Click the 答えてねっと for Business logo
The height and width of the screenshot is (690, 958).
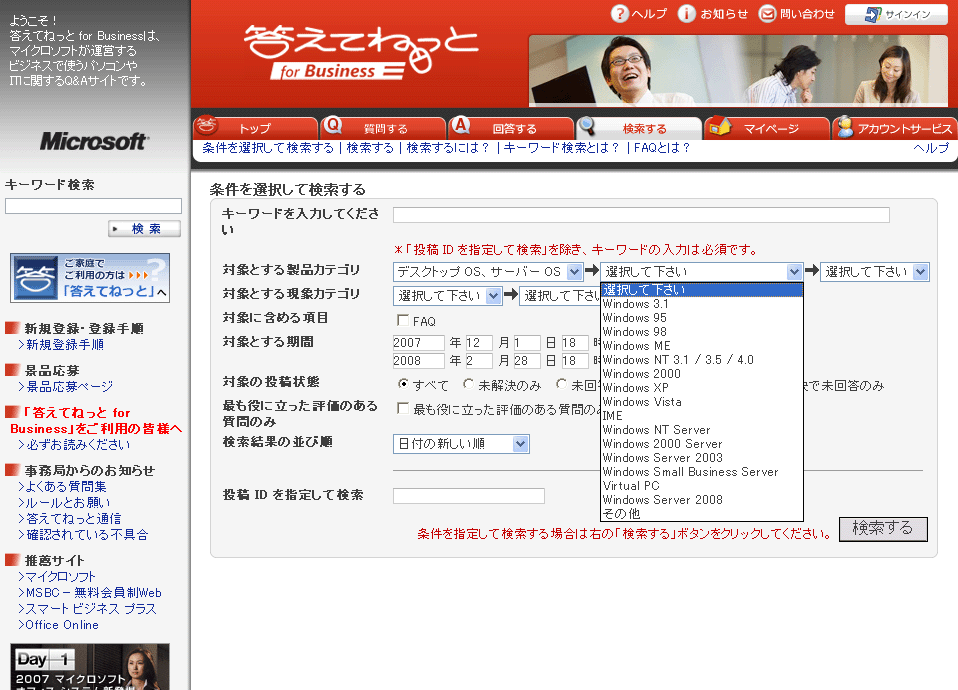click(361, 50)
